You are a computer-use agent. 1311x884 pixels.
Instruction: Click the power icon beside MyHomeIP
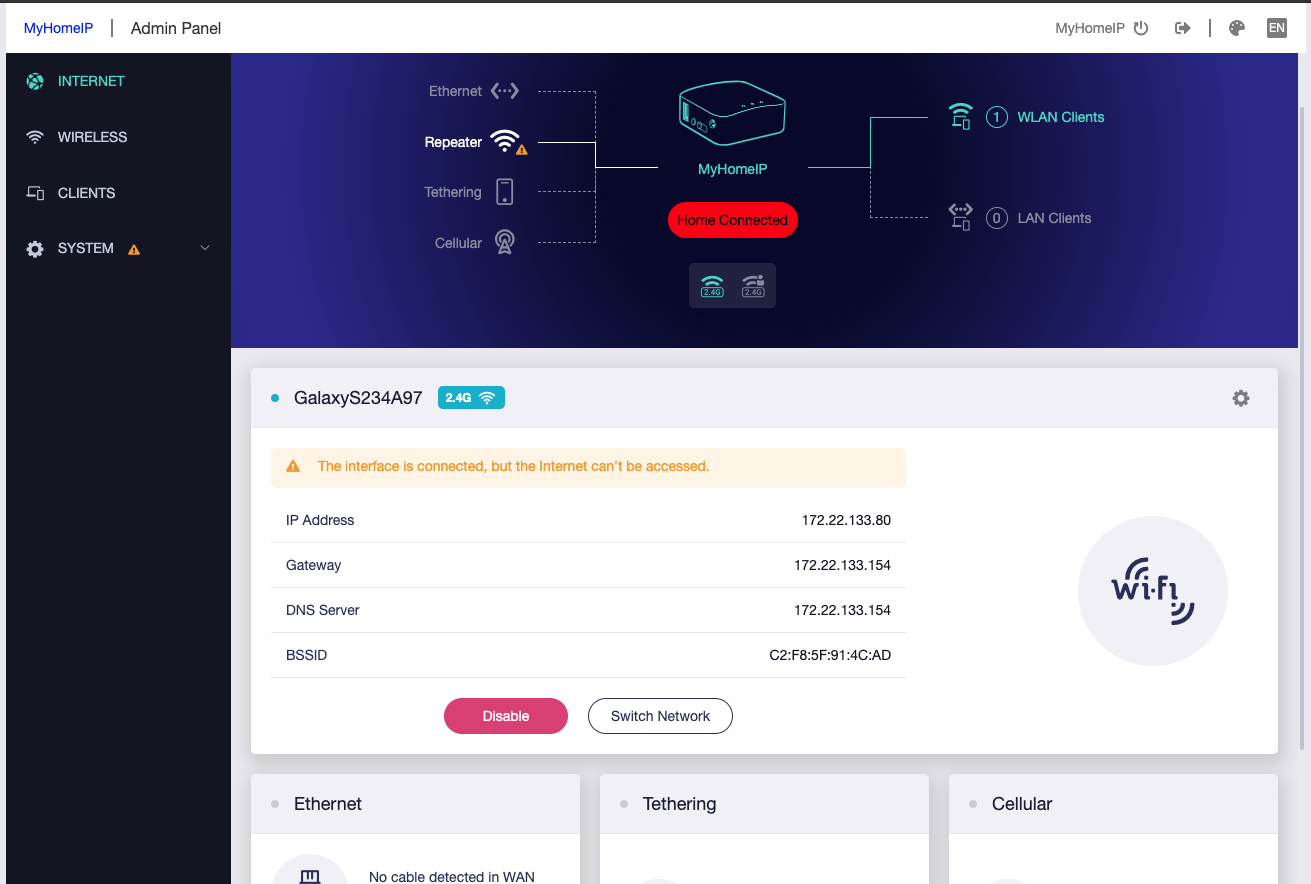click(x=1141, y=28)
